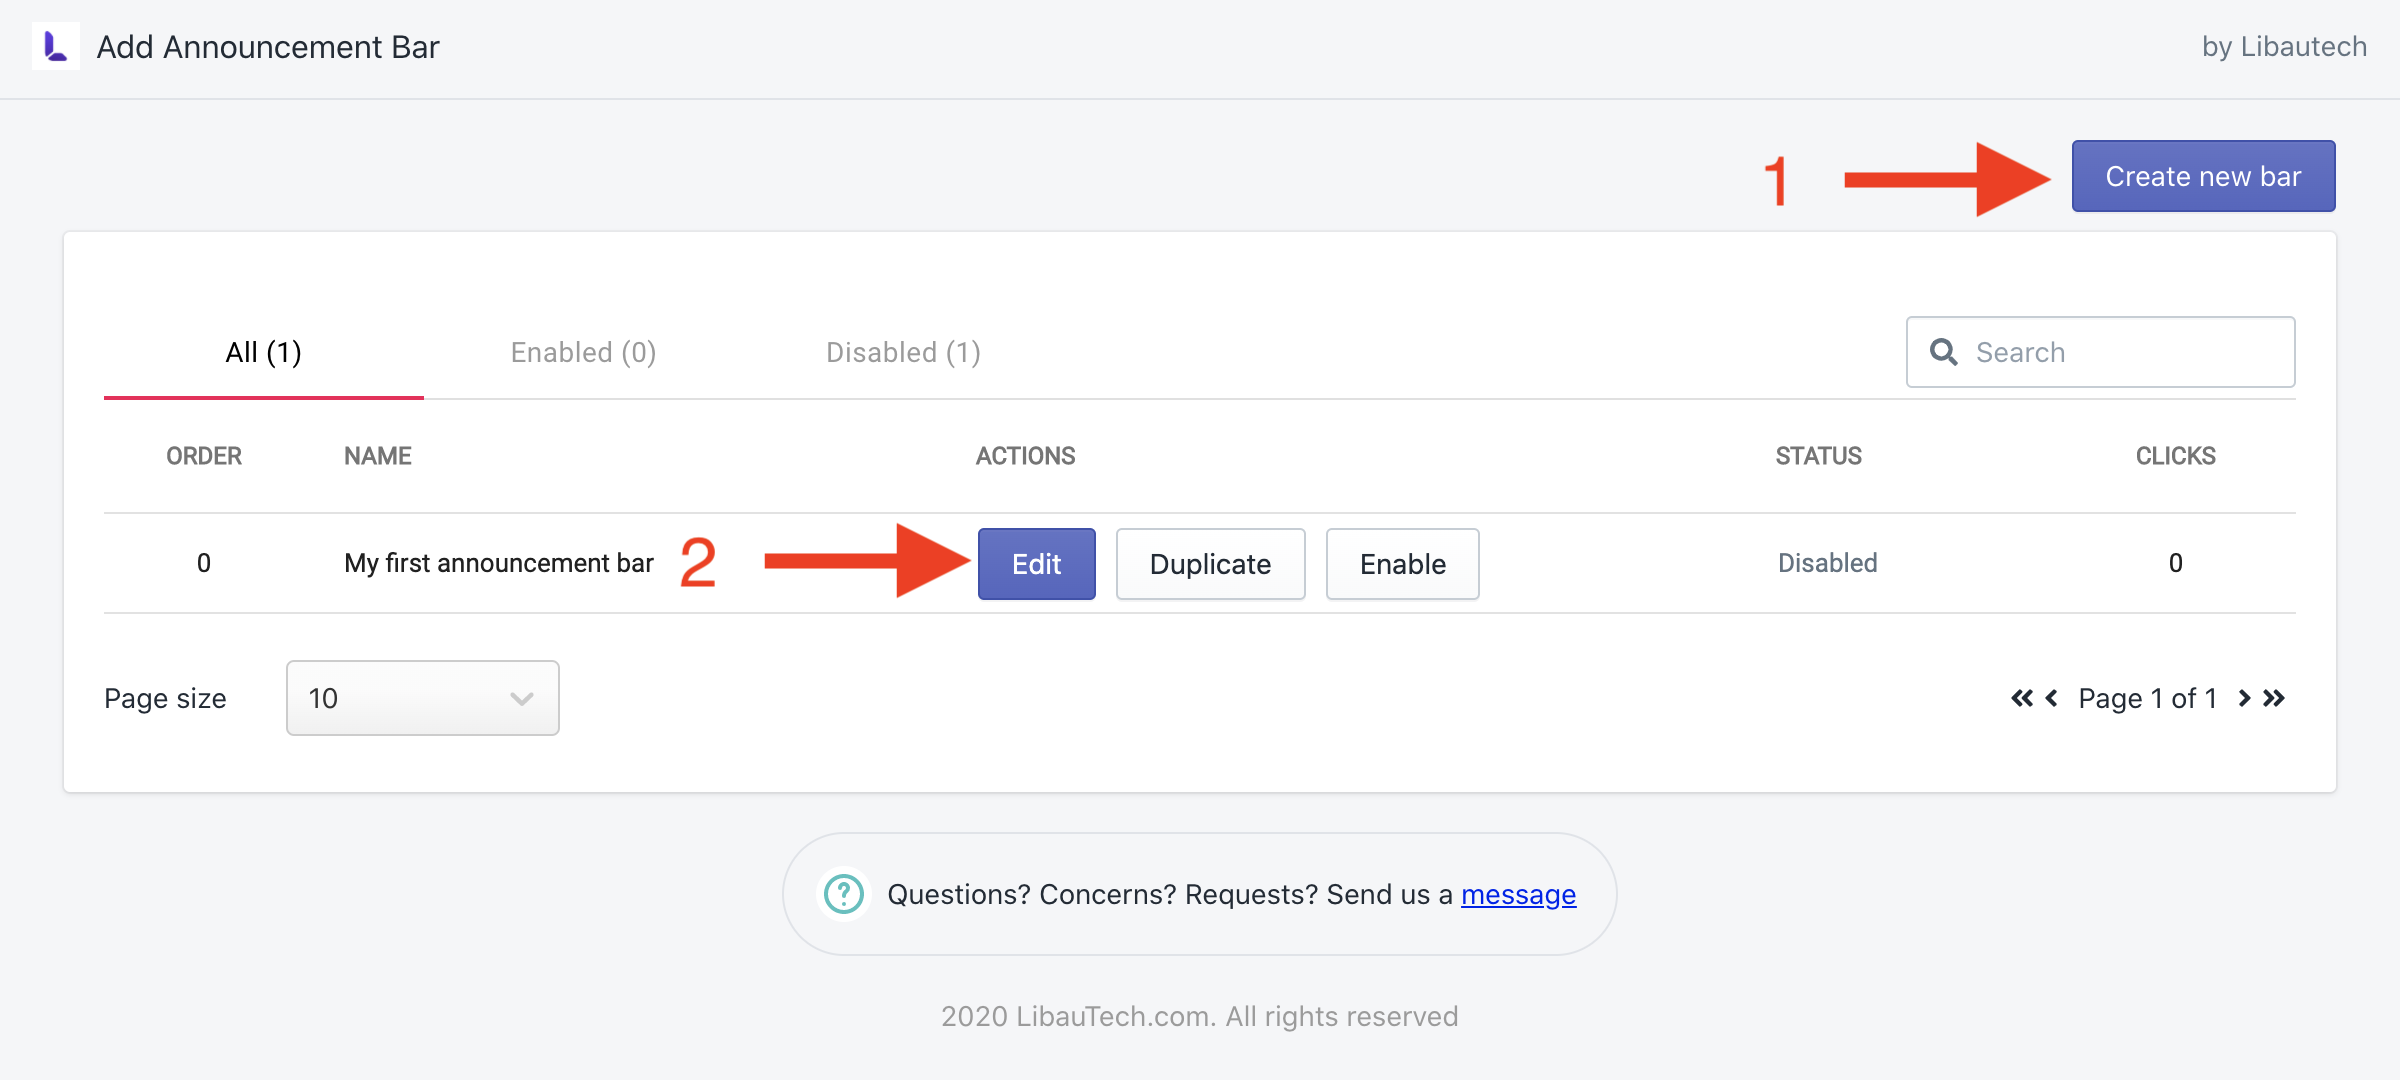
Task: Click the search magnifier icon
Action: 1943,352
